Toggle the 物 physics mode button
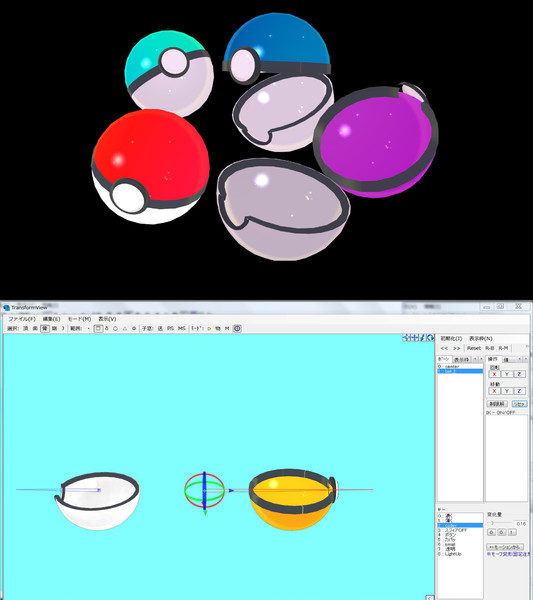Image resolution: width=533 pixels, height=600 pixels. 218,328
